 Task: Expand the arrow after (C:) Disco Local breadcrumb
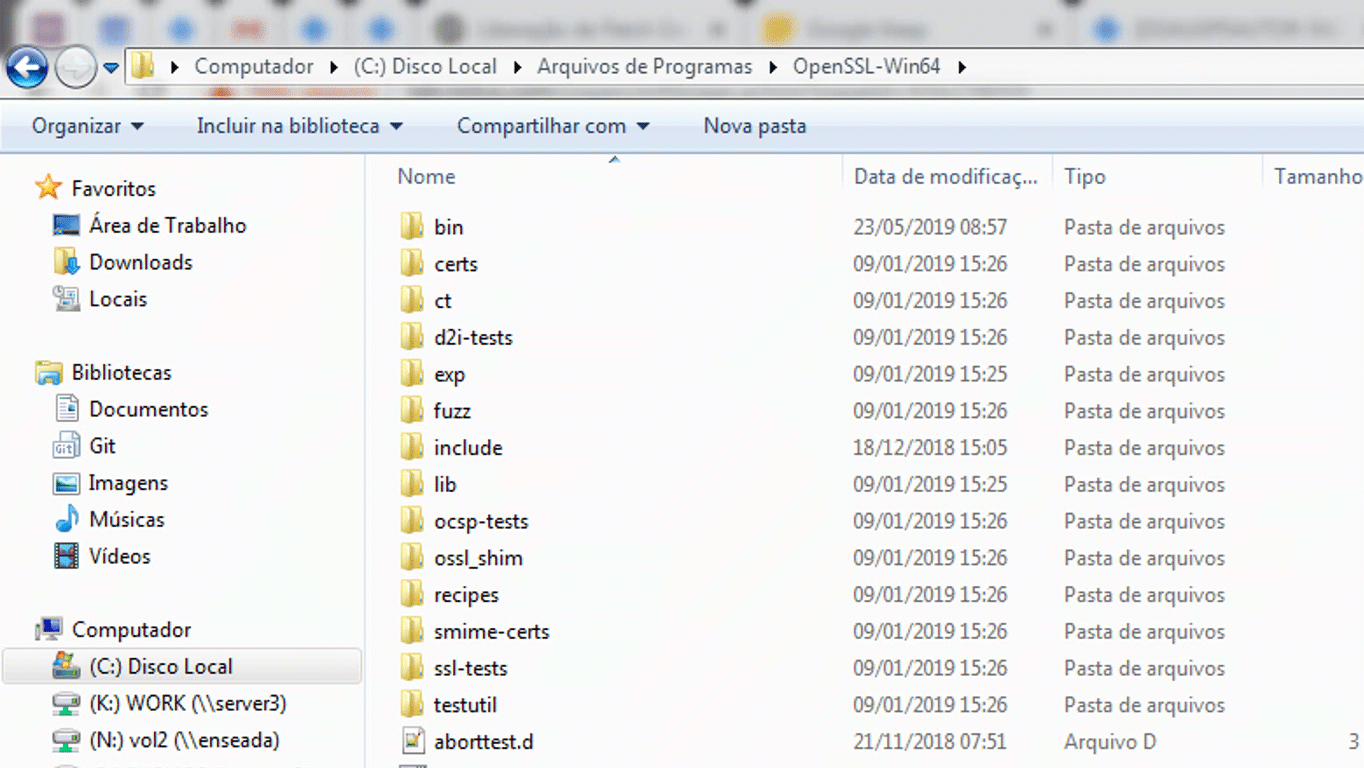[518, 67]
